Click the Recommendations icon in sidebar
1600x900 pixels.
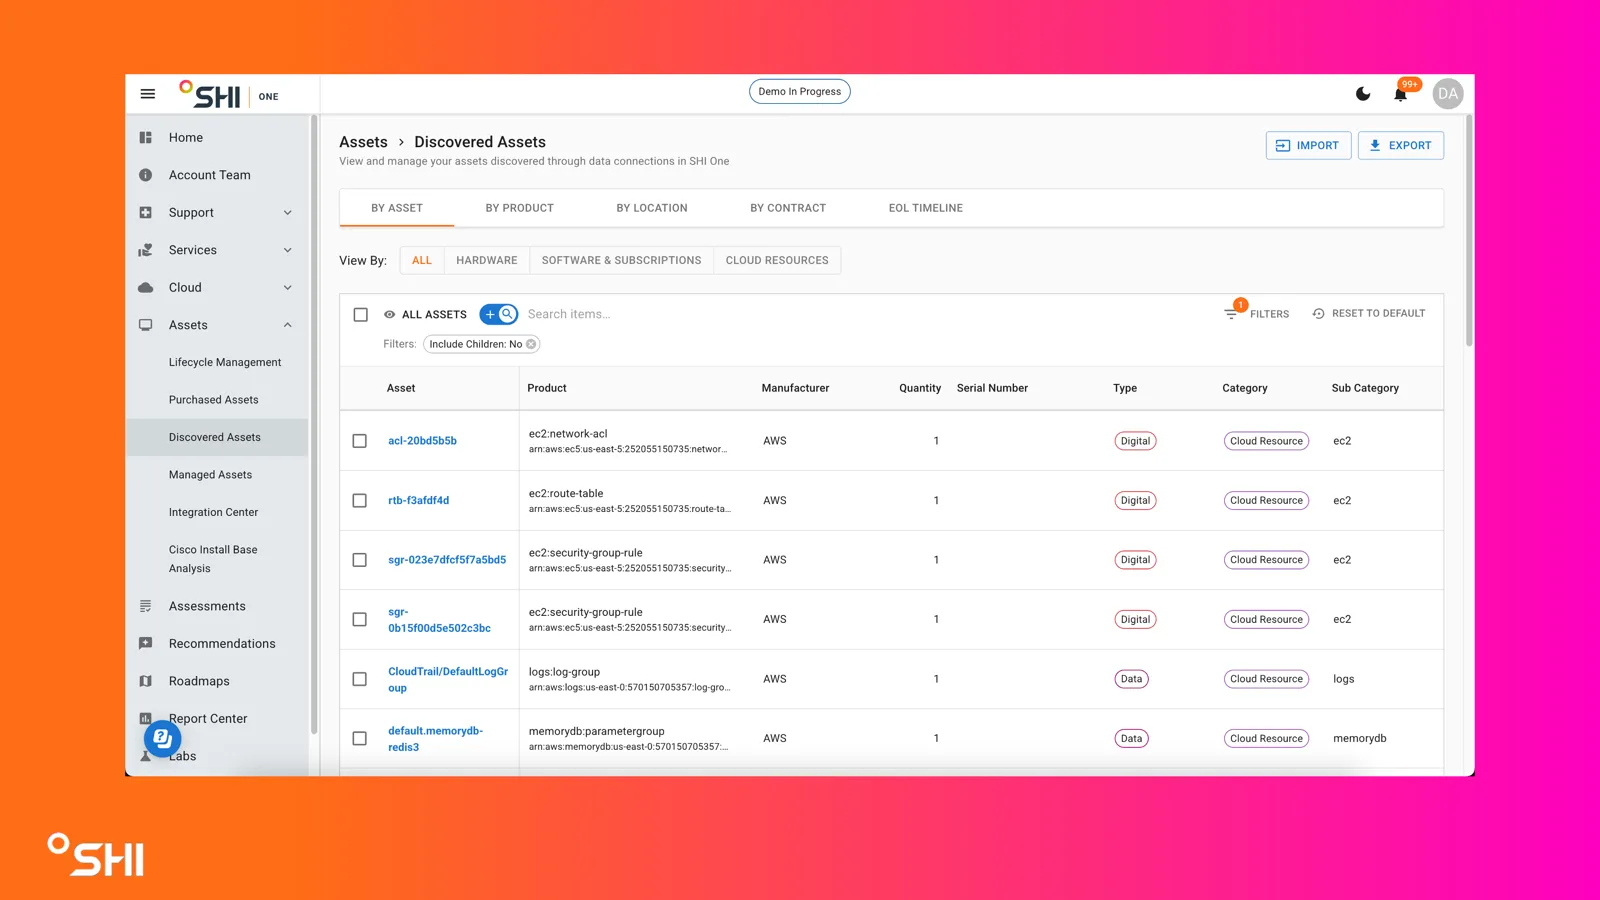pos(146,644)
